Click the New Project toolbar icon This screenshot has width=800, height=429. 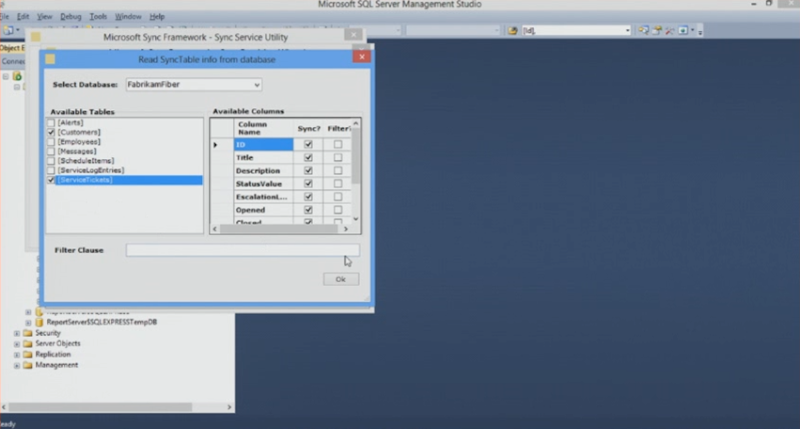point(8,31)
